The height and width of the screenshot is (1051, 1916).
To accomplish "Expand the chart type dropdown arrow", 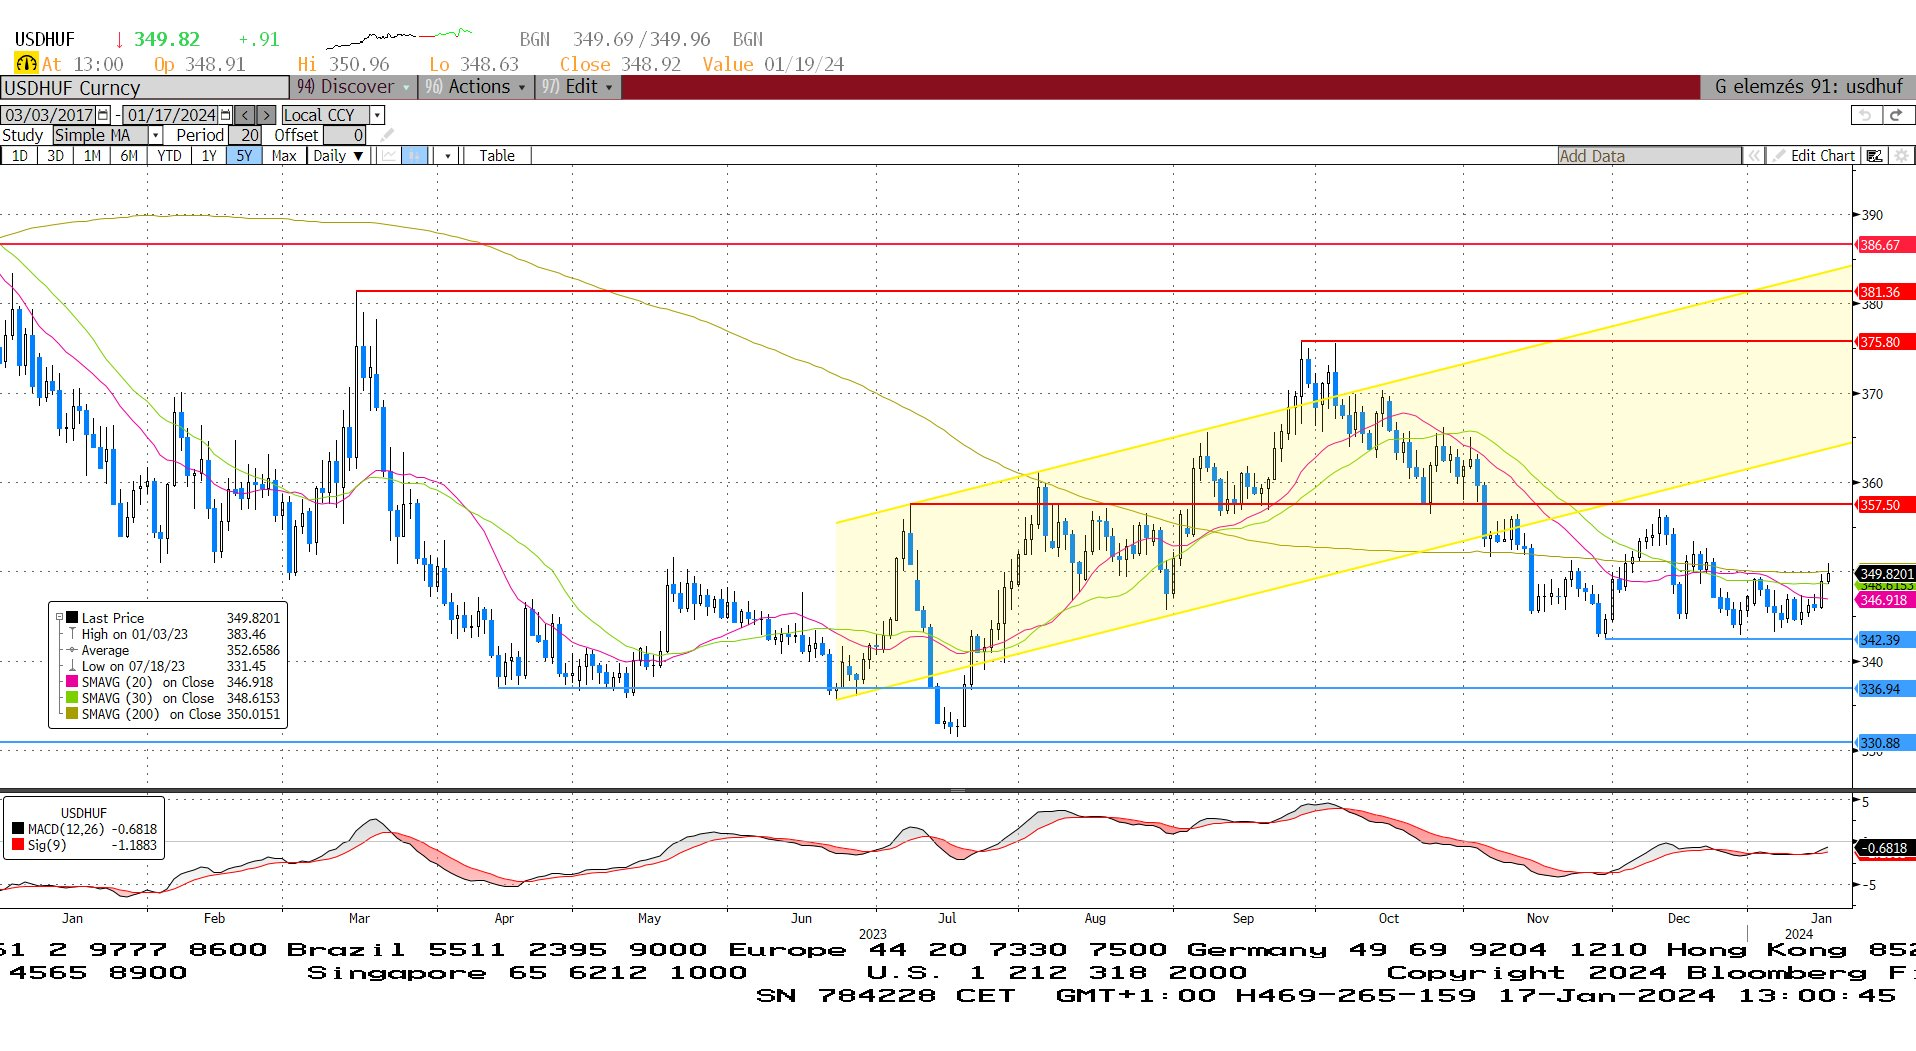I will [447, 156].
